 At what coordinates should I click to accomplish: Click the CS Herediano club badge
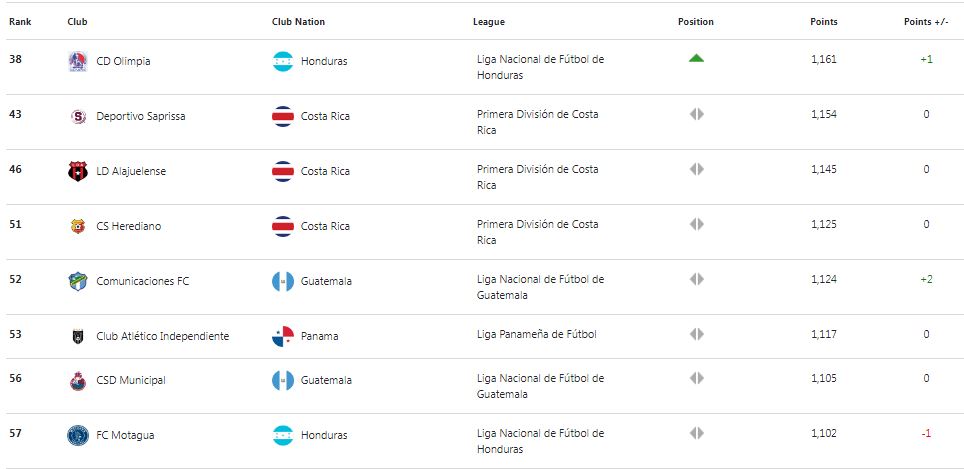click(x=77, y=226)
